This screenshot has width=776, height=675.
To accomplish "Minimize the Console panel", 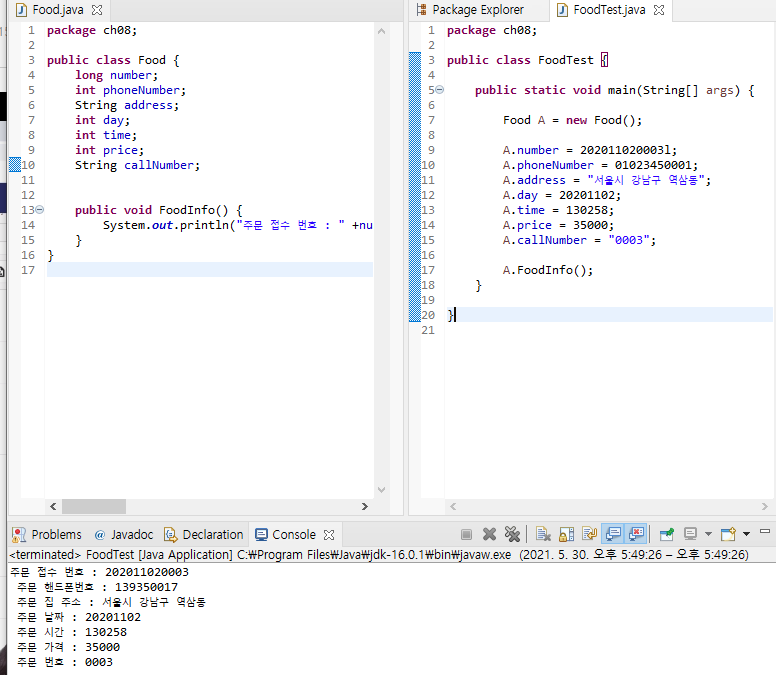I will 765,531.
